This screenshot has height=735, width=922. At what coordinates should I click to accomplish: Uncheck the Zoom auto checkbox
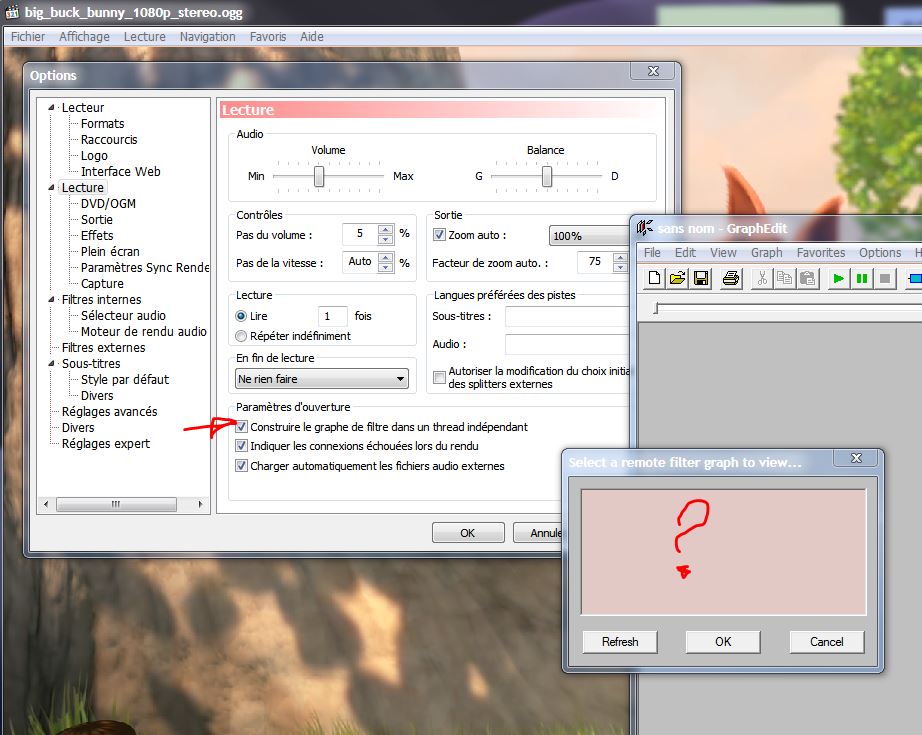pyautogui.click(x=439, y=235)
